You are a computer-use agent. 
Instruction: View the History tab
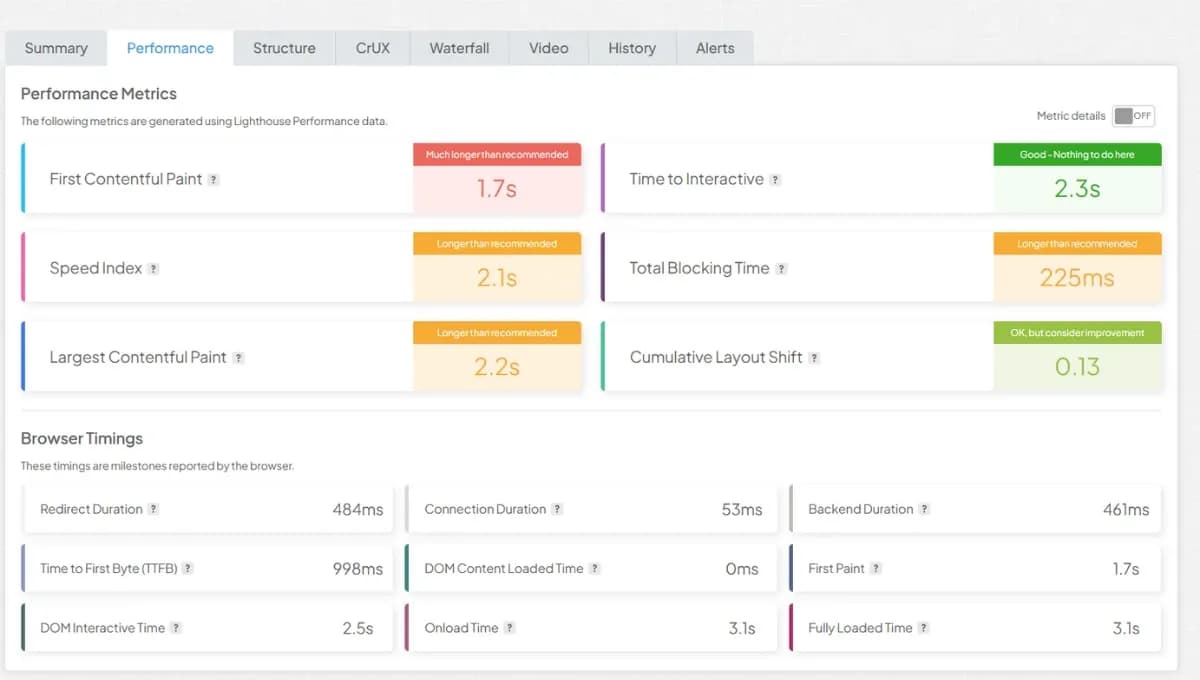pos(632,48)
